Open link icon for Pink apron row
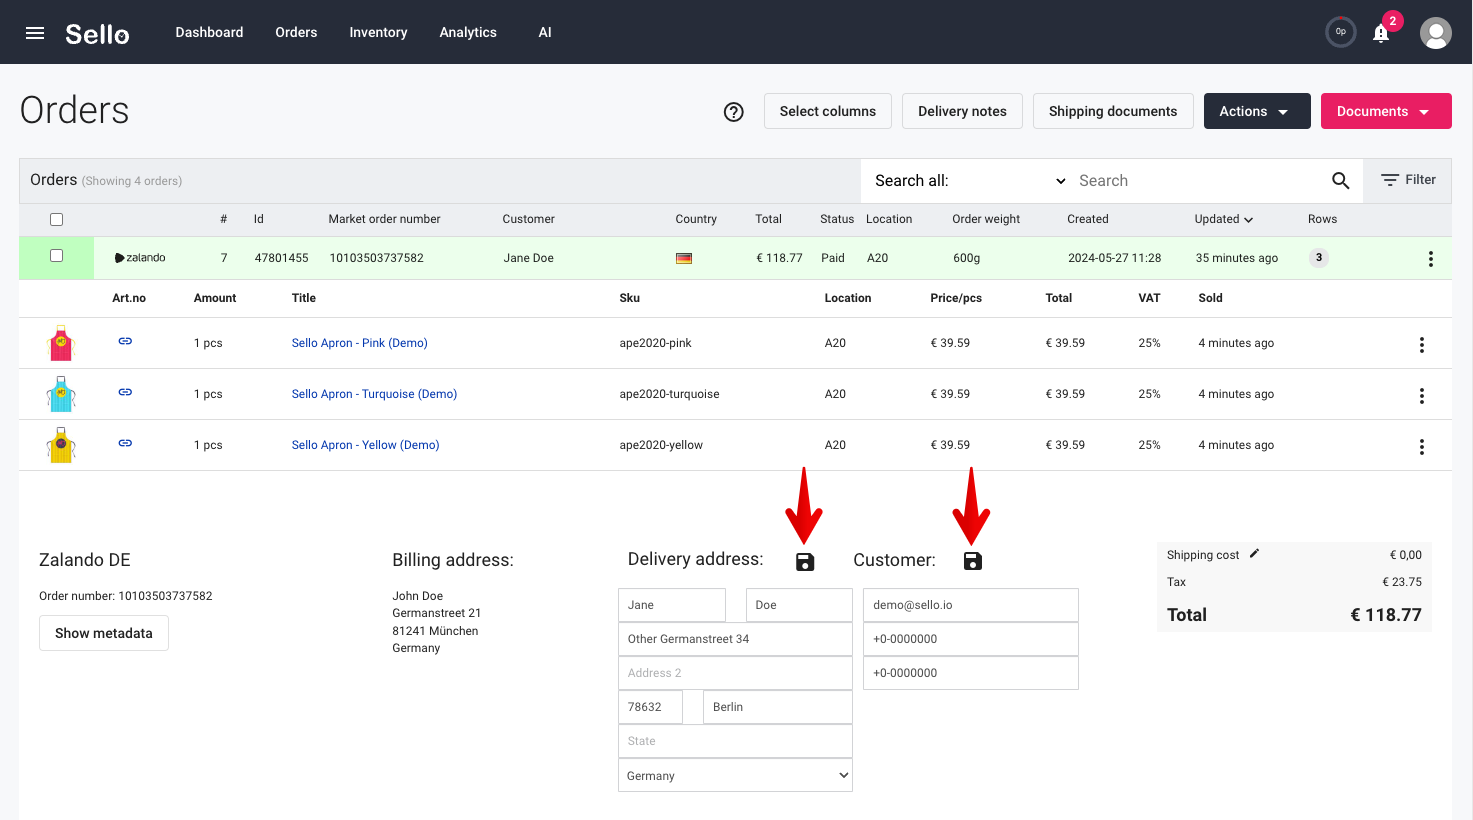1473x820 pixels. [125, 341]
